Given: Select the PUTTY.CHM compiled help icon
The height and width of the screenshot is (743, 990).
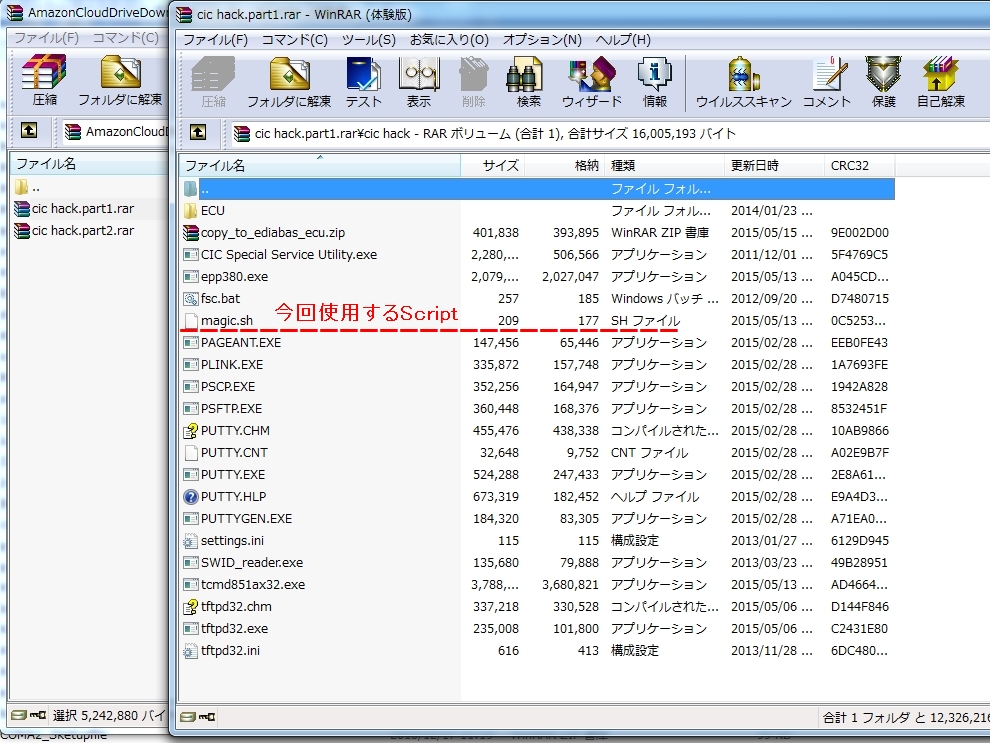Looking at the screenshot, I should [x=190, y=431].
